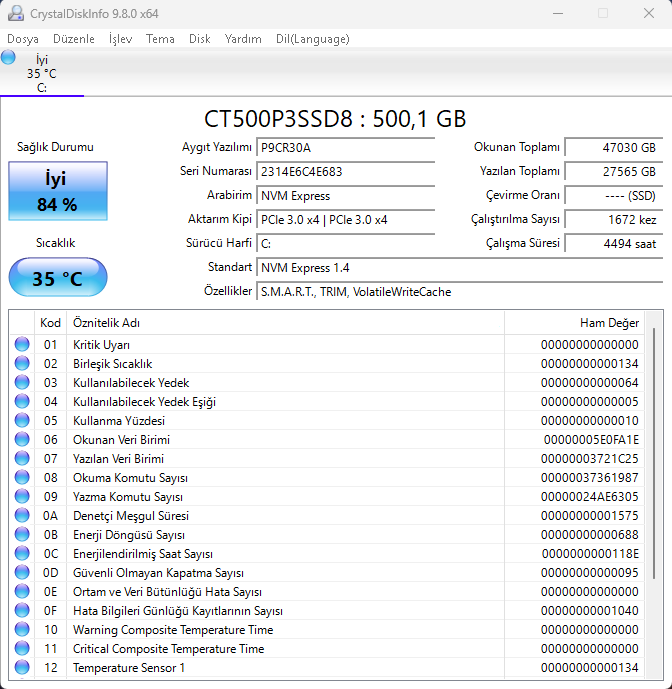Click the status orb for Yazma Komutu Sayısı
Image resolution: width=672 pixels, height=689 pixels.
(22, 496)
